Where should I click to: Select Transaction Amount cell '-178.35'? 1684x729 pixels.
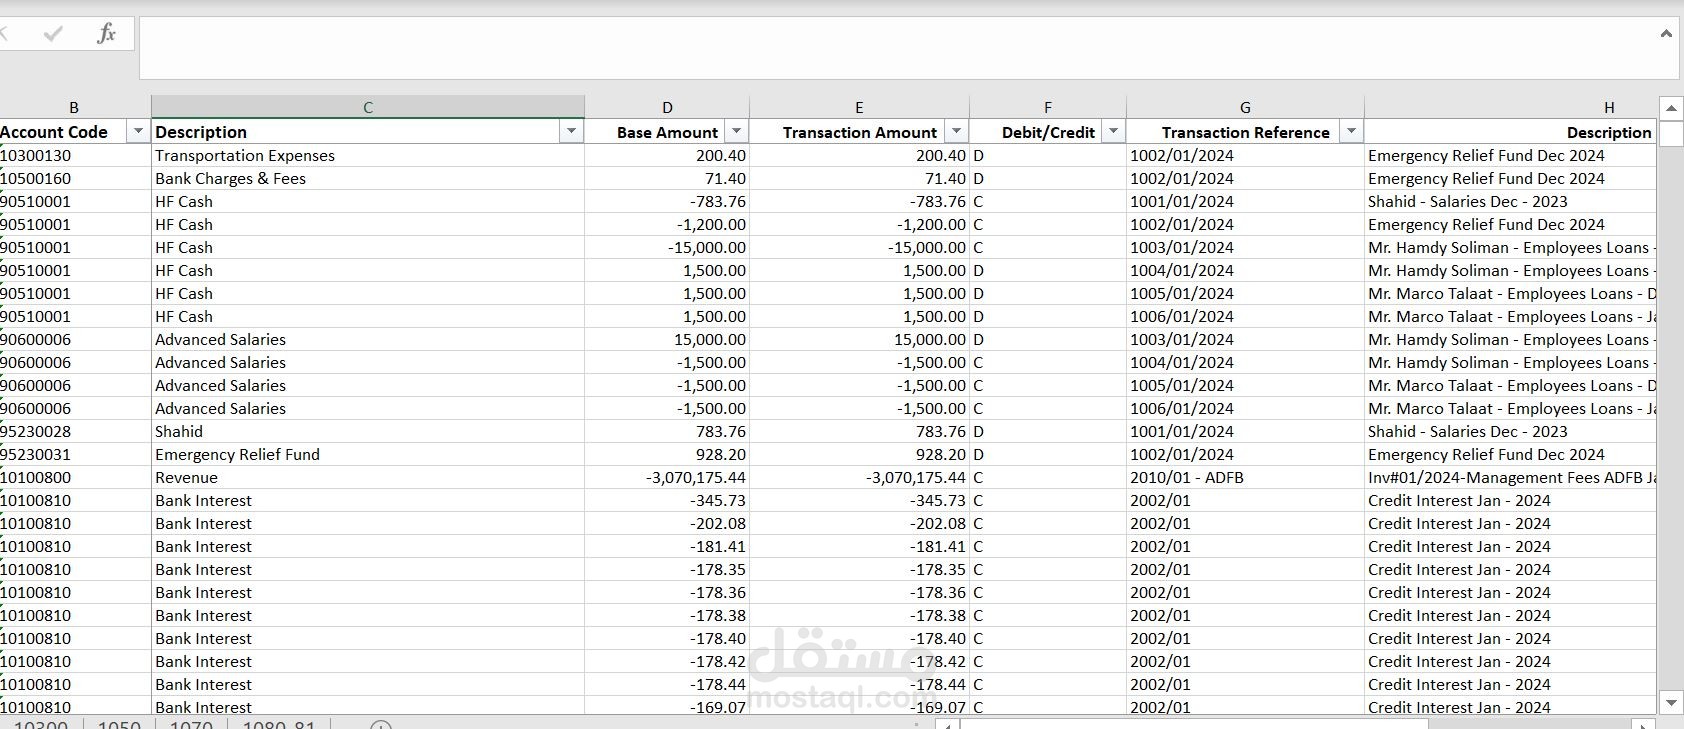coord(859,569)
